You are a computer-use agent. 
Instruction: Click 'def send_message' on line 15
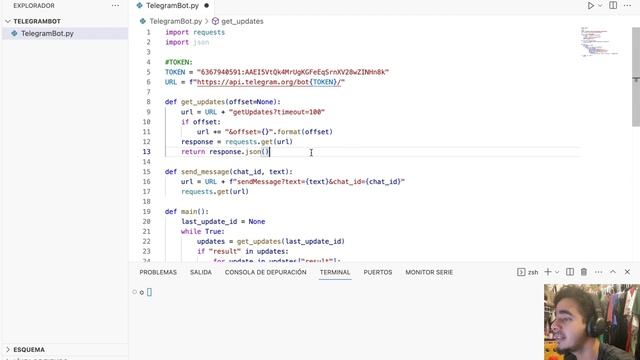197,171
